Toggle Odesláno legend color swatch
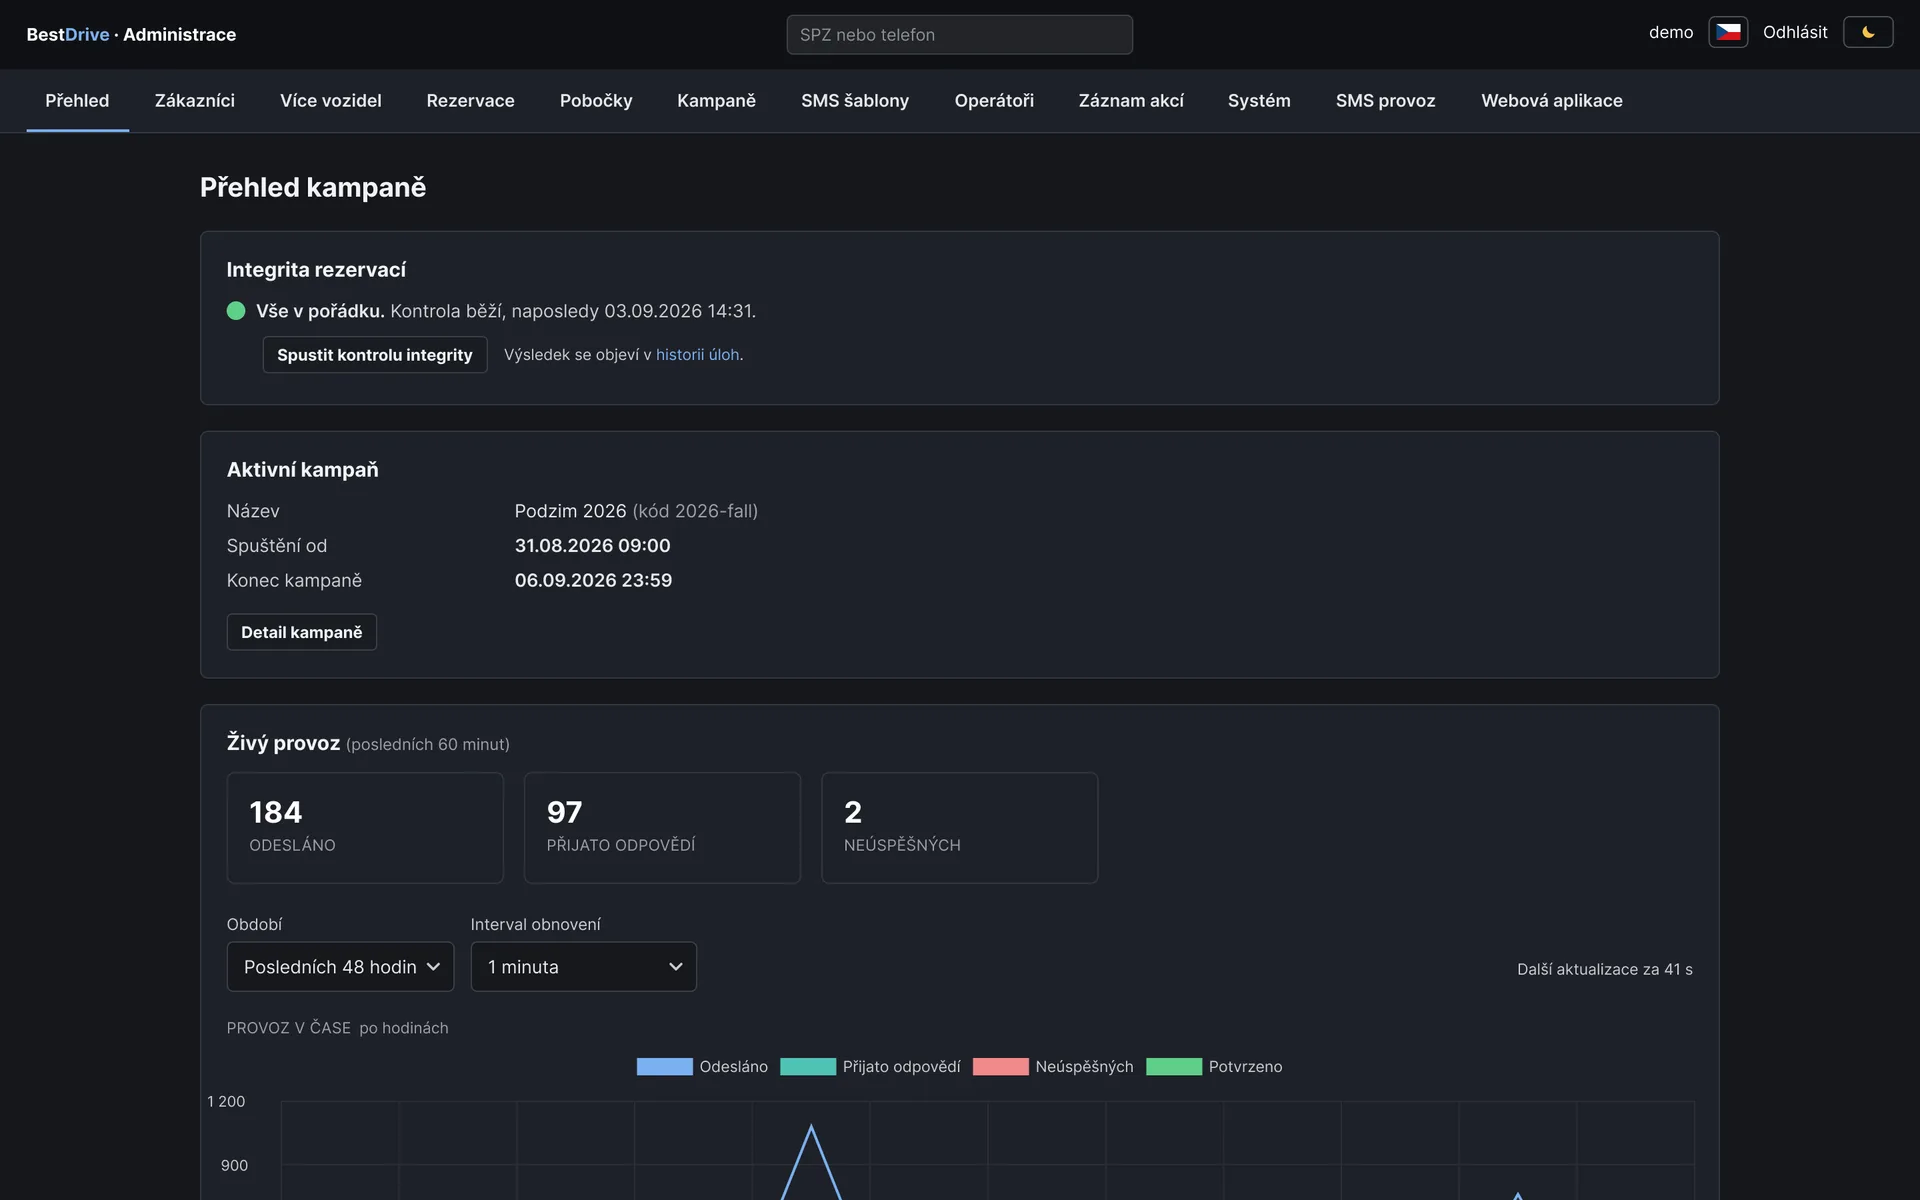The height and width of the screenshot is (1200, 1920). click(665, 1067)
